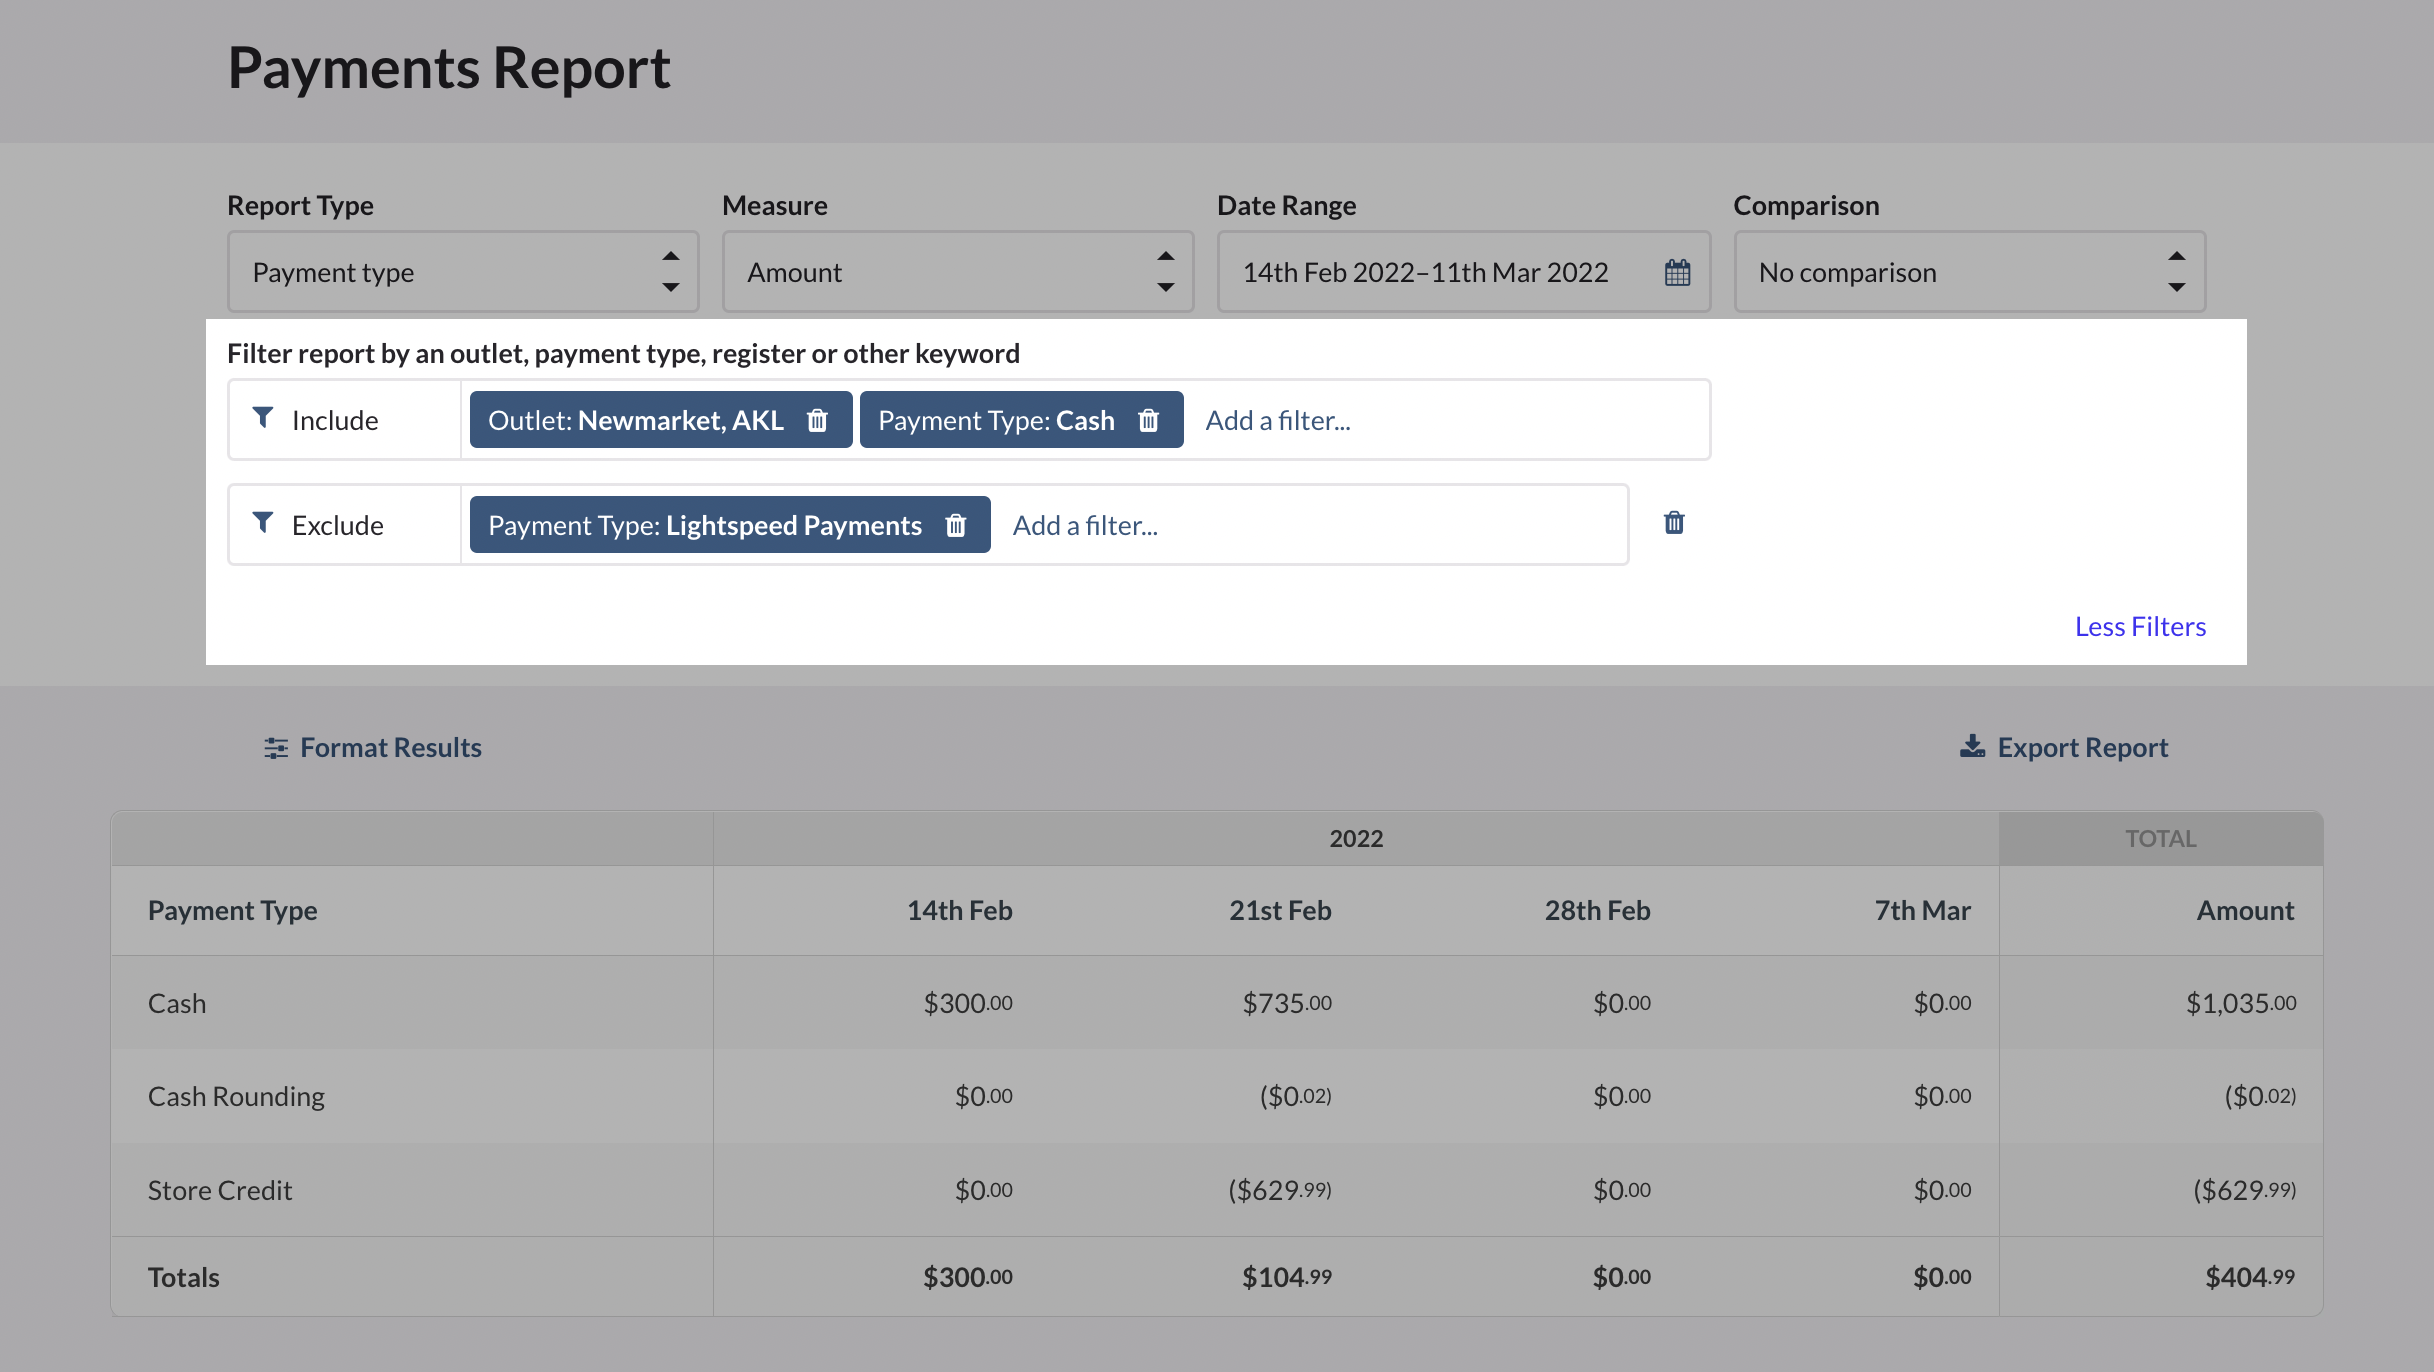Open the Comparison dropdown
The image size is (2434, 1372).
(1968, 272)
